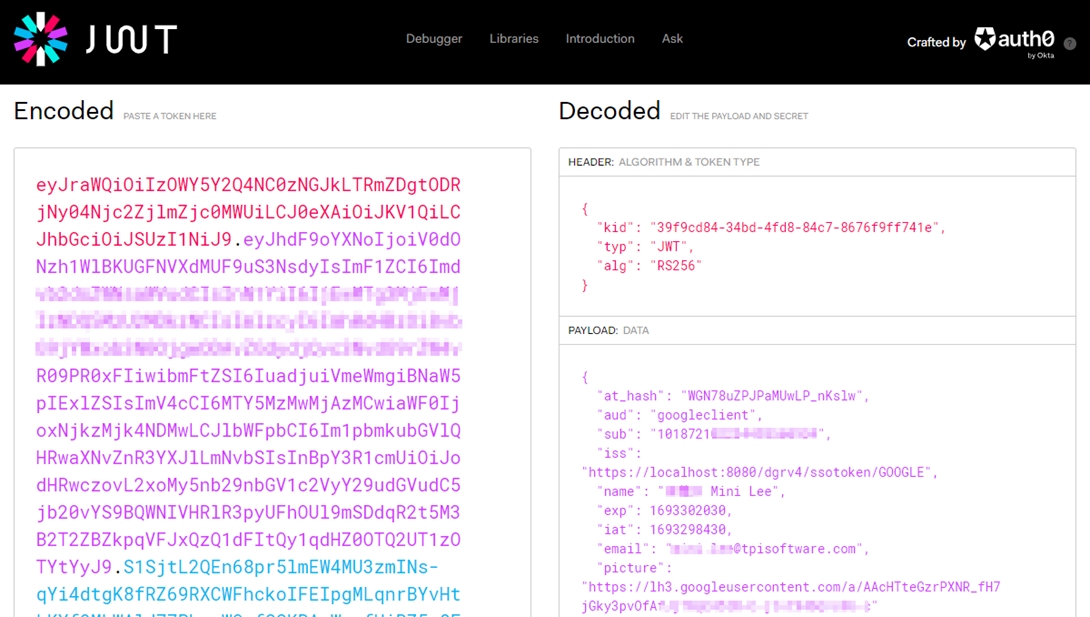Click the 'by Okta' label

(1040, 55)
